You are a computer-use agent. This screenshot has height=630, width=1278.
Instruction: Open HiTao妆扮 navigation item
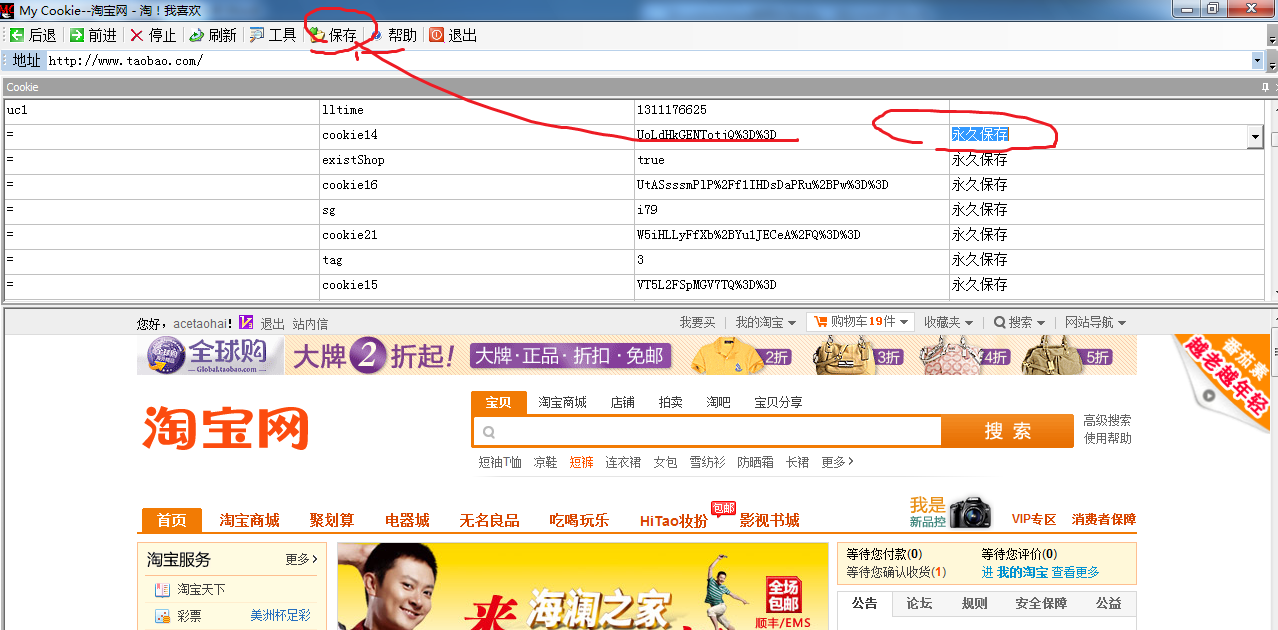[674, 521]
